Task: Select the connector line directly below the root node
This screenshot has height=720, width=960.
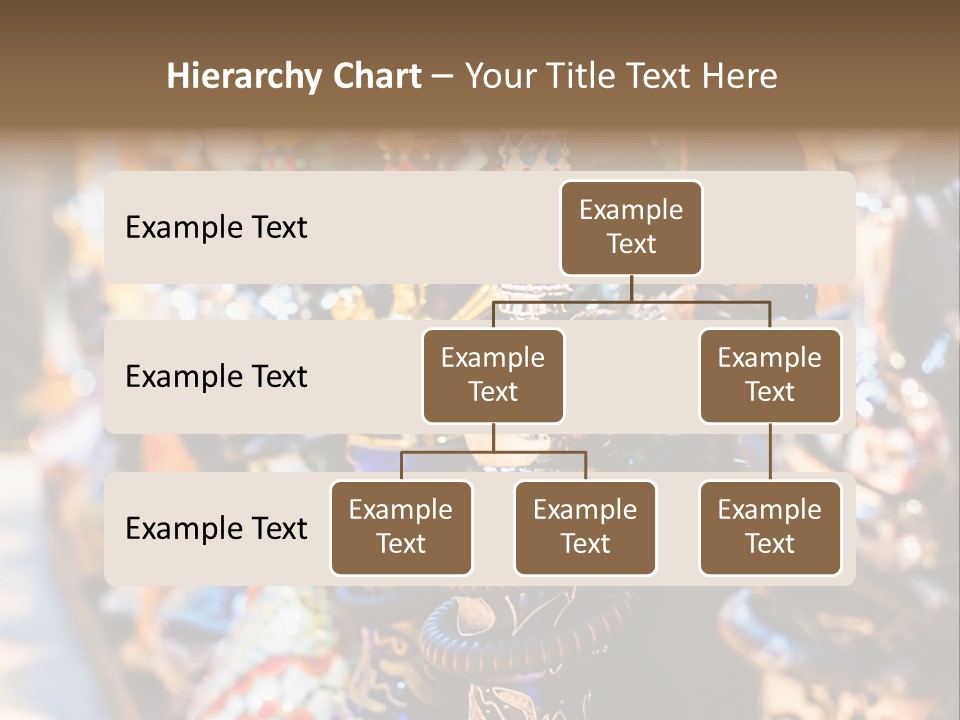Action: click(x=631, y=288)
